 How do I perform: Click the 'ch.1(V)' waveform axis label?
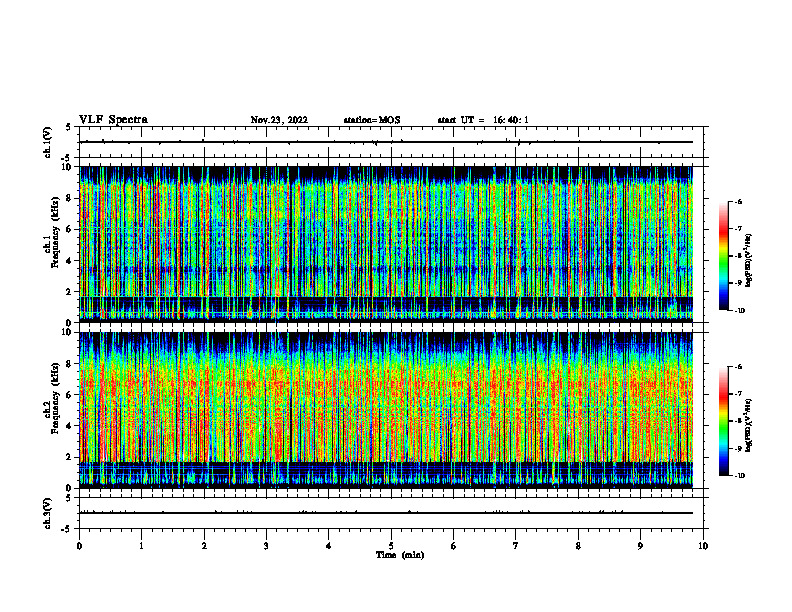[x=47, y=142]
